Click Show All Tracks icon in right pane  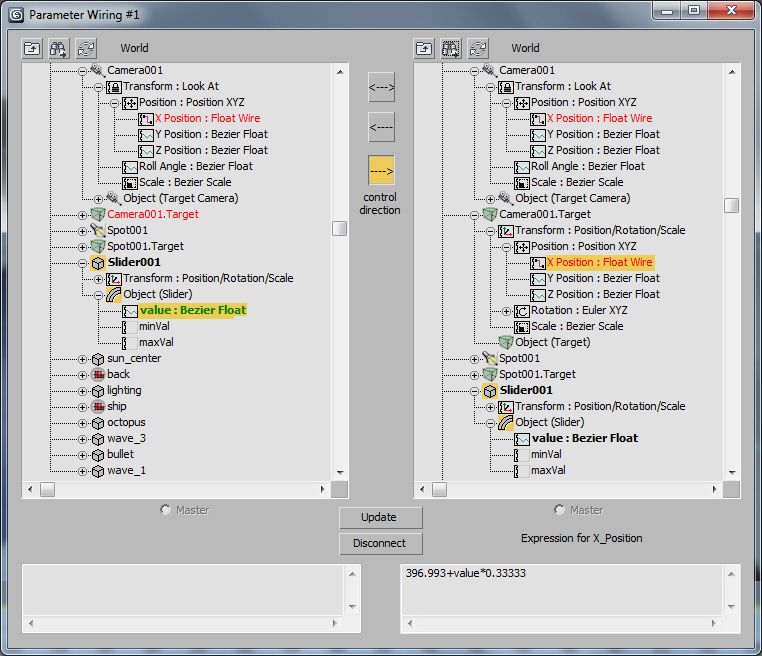coord(424,48)
